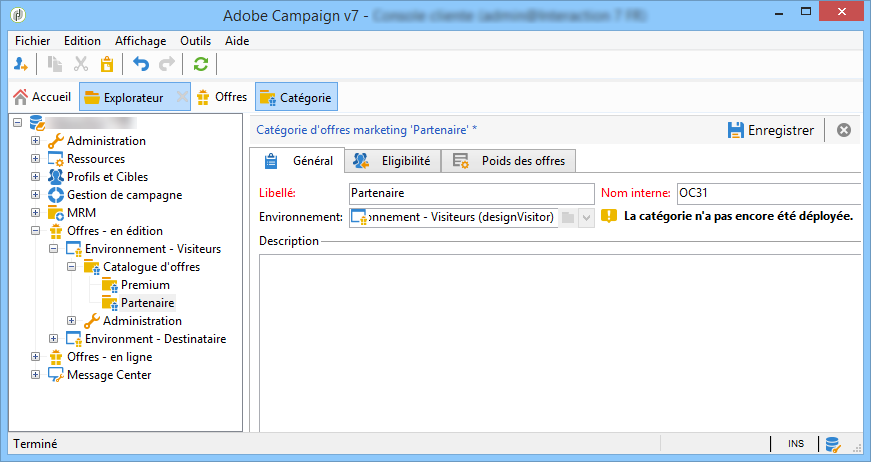Click the Accueil home icon
Screen dimensions: 889x470
[20, 97]
